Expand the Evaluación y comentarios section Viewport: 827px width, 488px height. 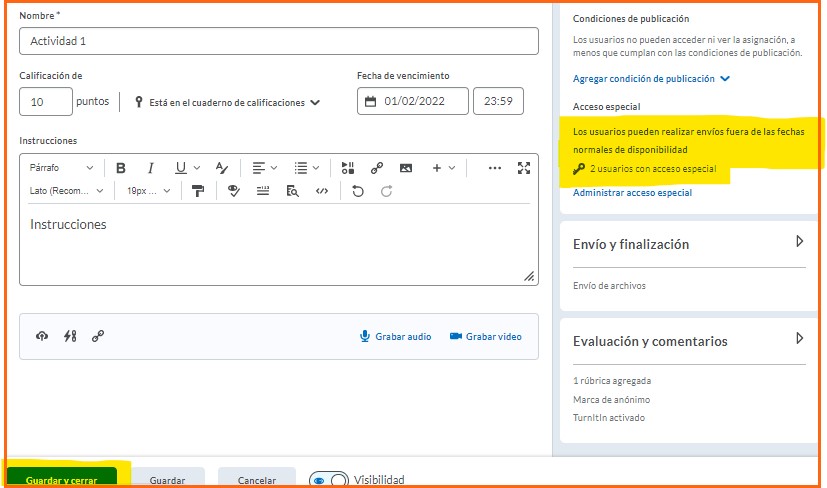coord(799,340)
